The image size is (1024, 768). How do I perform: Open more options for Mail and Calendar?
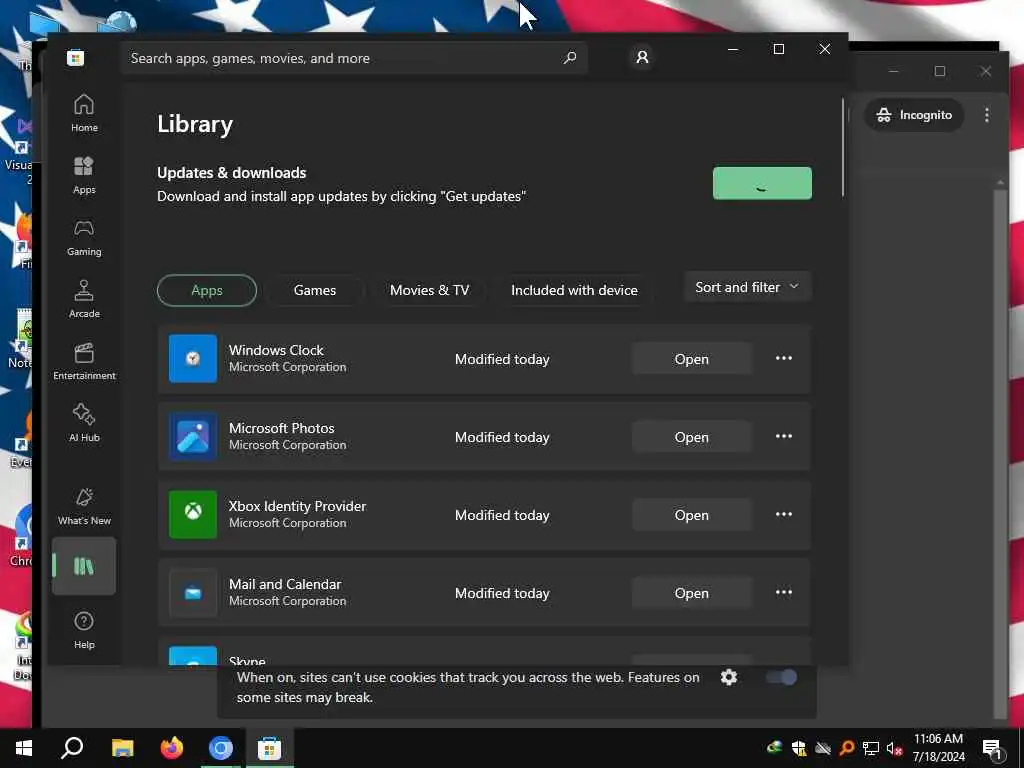tap(784, 592)
